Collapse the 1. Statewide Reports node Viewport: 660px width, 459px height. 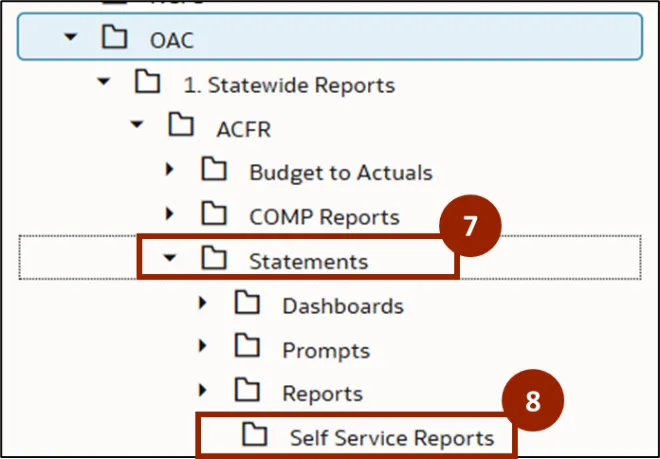[x=103, y=83]
